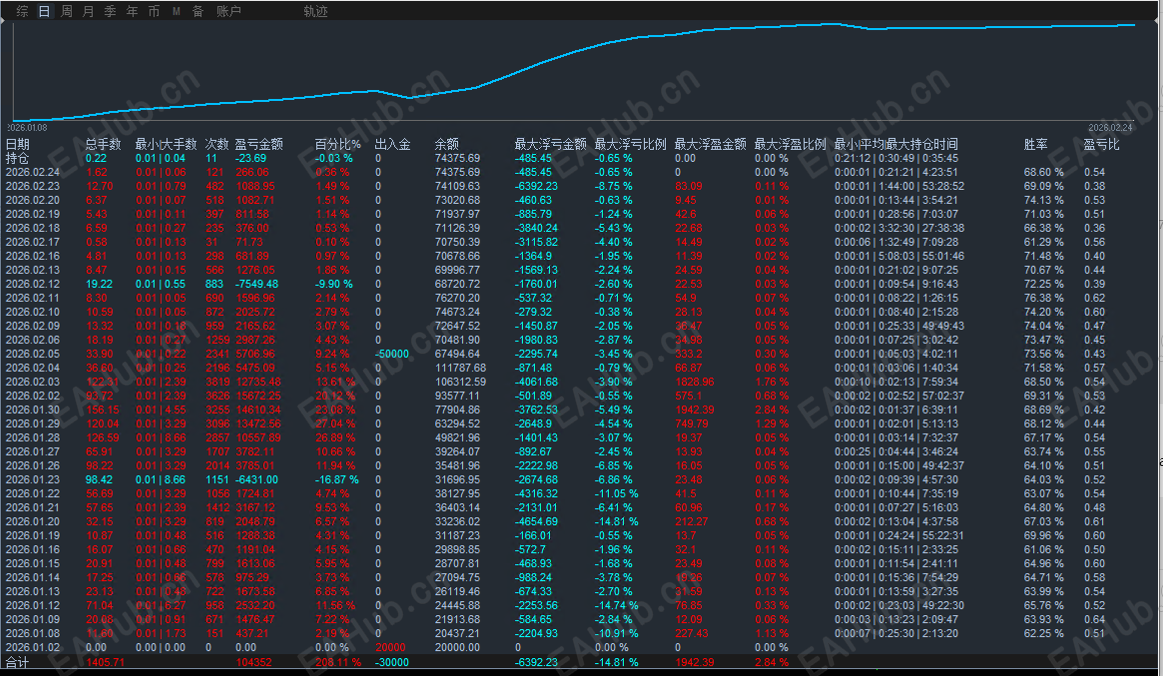Sort by 胜率 column header
1163x676 pixels.
point(1035,144)
